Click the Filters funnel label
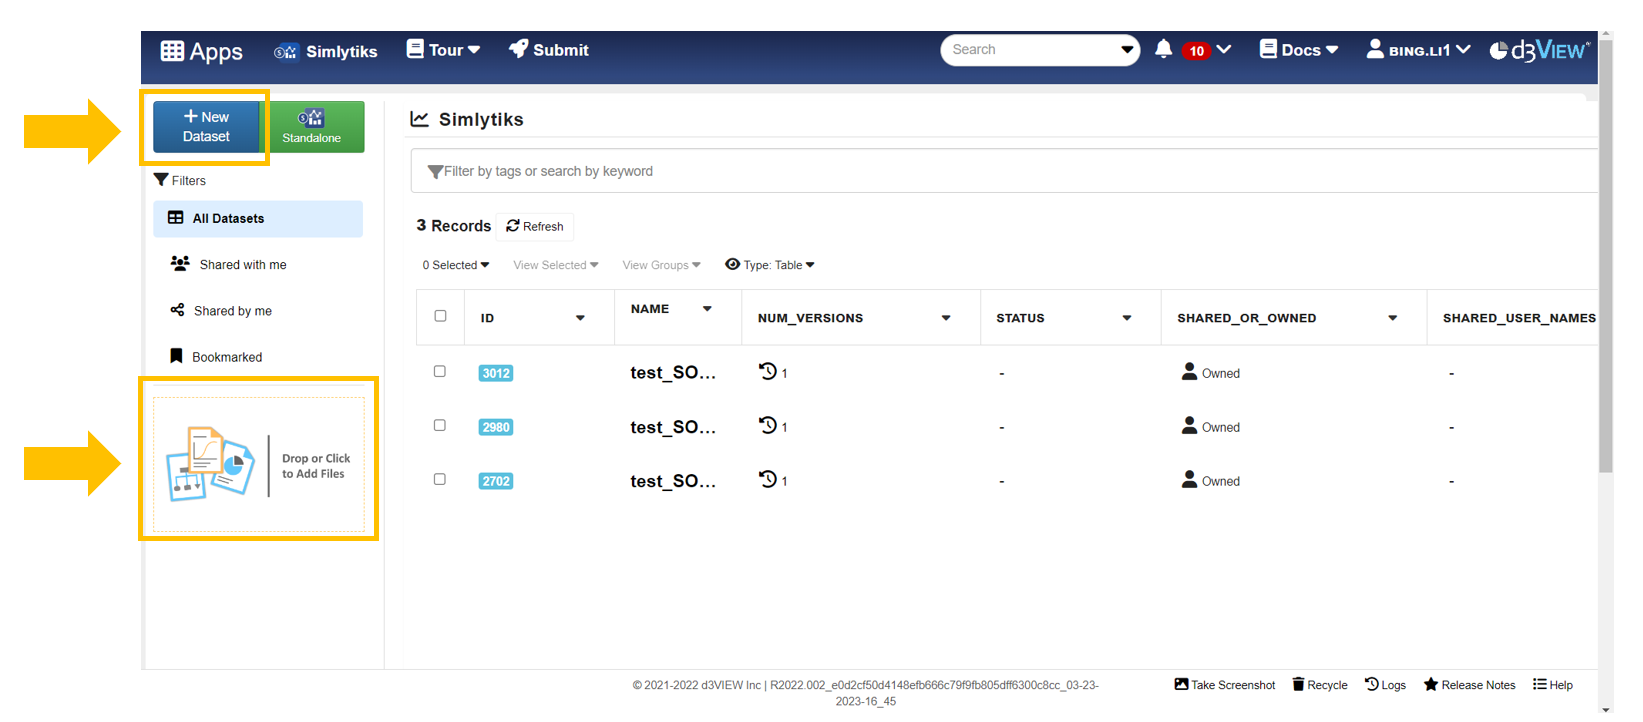The image size is (1643, 722). tap(180, 180)
